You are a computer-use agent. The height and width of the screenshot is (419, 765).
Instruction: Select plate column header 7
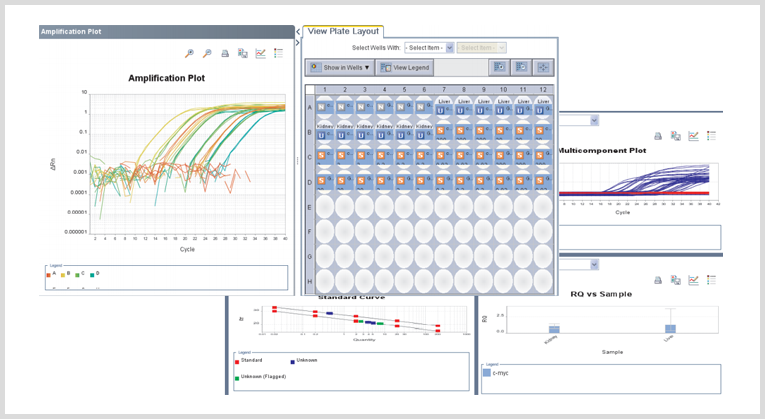(x=444, y=90)
